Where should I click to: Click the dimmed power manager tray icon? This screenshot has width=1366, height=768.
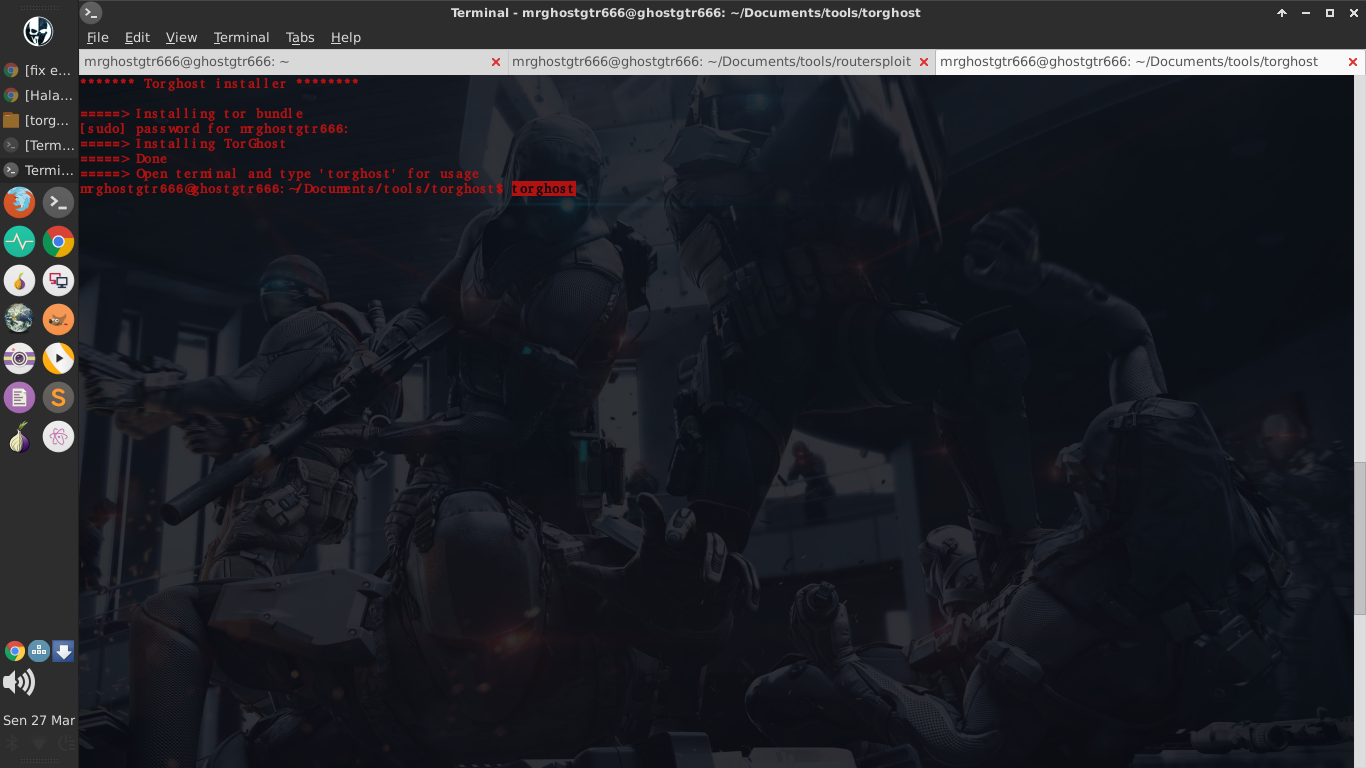pyautogui.click(x=65, y=743)
